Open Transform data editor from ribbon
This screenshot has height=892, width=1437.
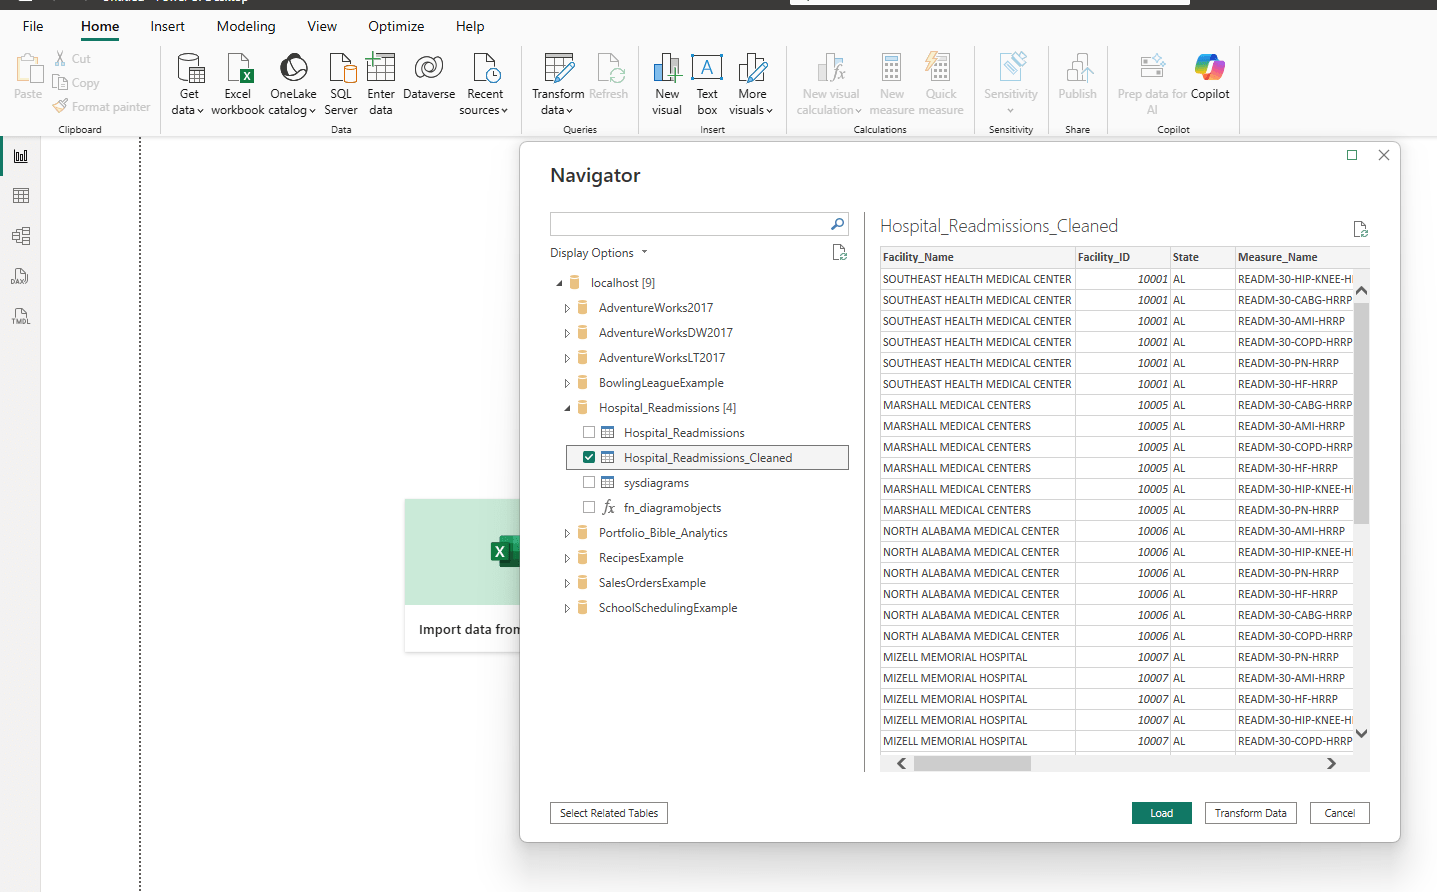point(558,84)
